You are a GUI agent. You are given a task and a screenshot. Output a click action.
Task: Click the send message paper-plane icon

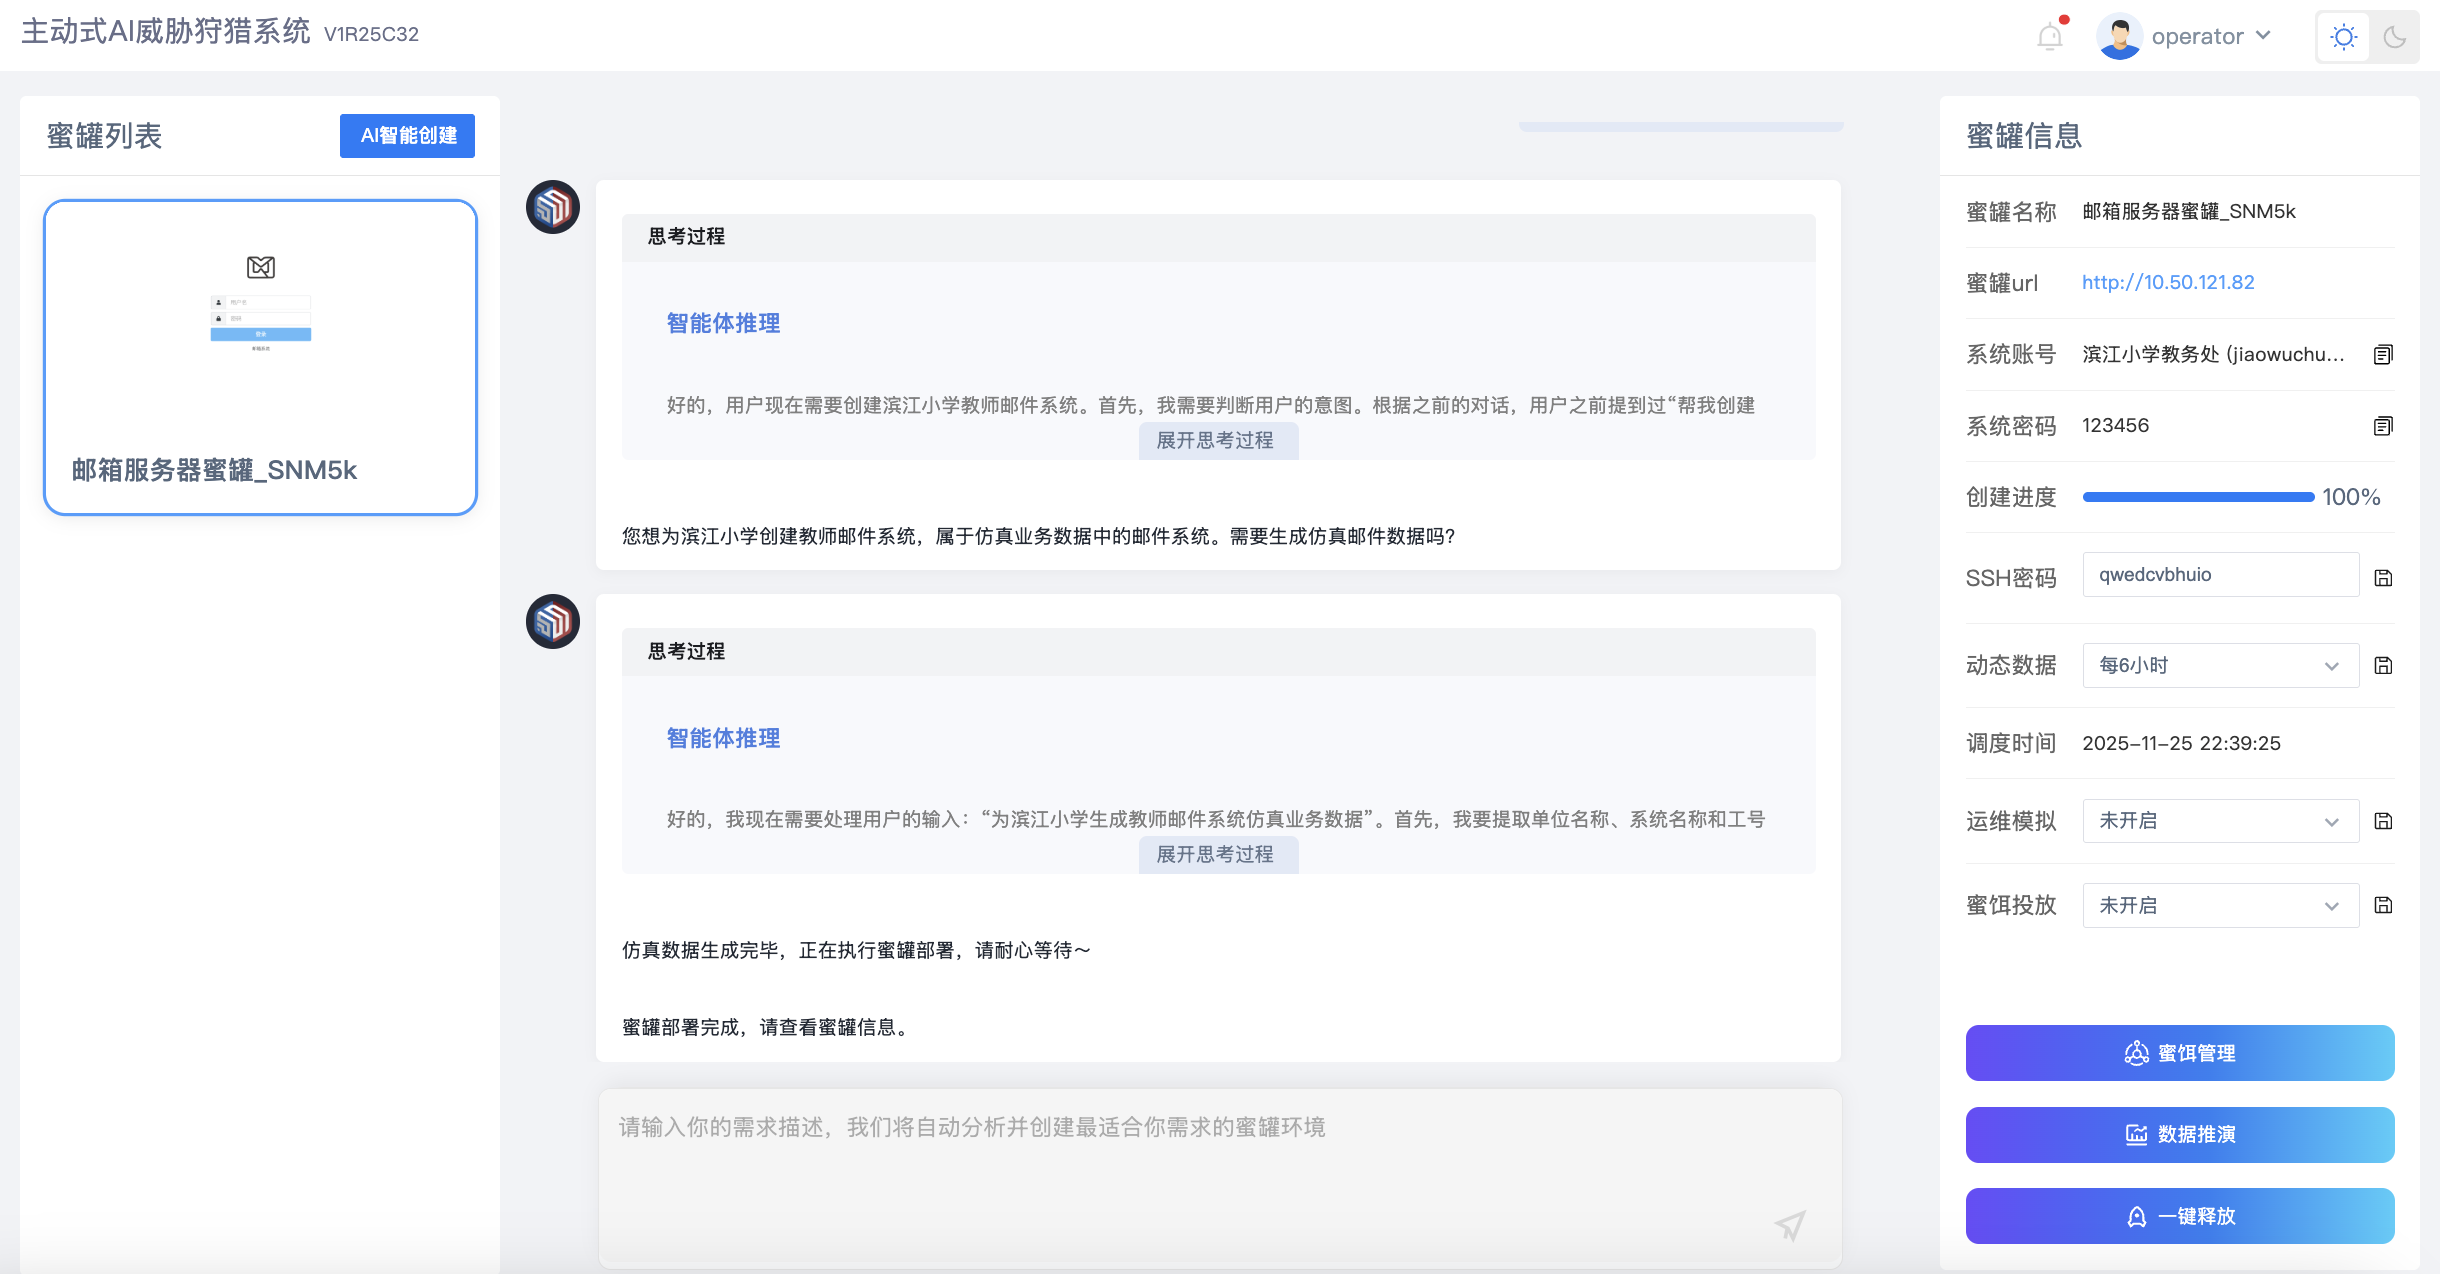[1789, 1225]
